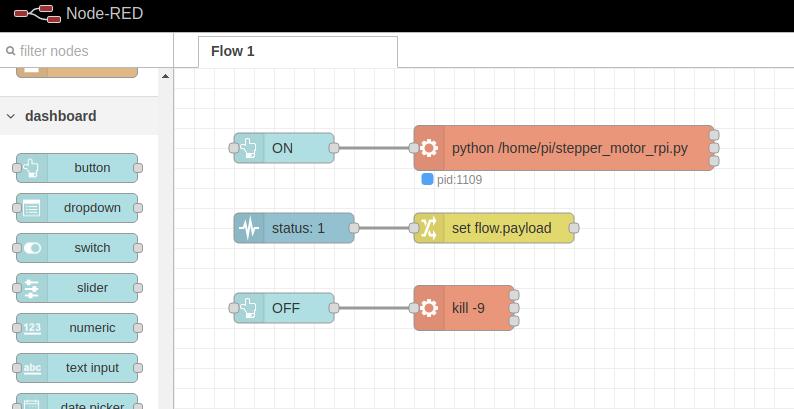
Task: Click the filter nodes search field
Action: pos(87,51)
